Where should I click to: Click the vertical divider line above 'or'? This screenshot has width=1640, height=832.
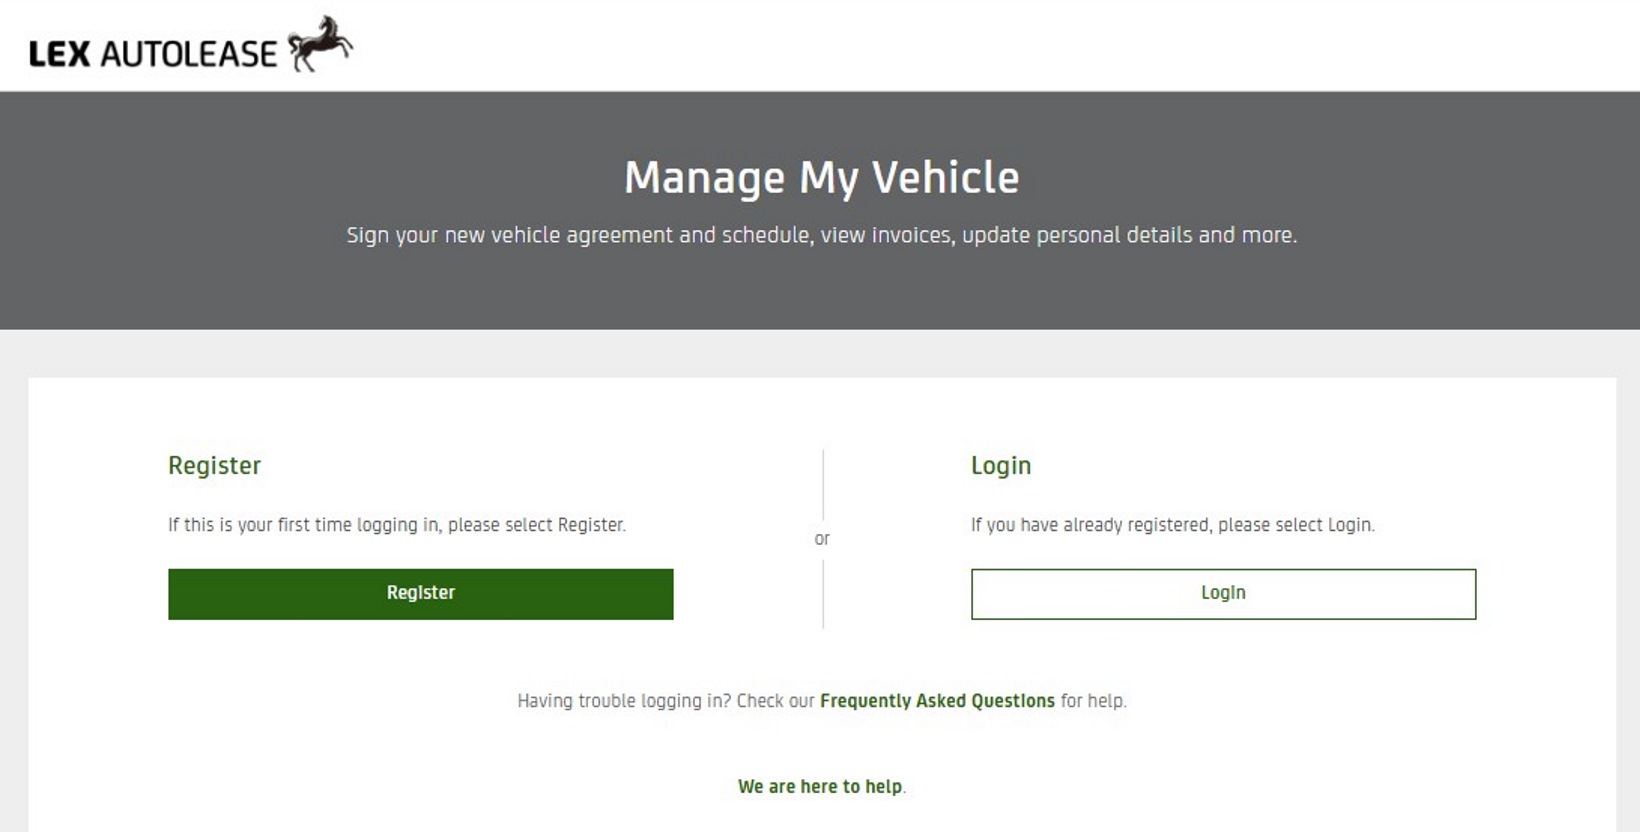coord(823,485)
